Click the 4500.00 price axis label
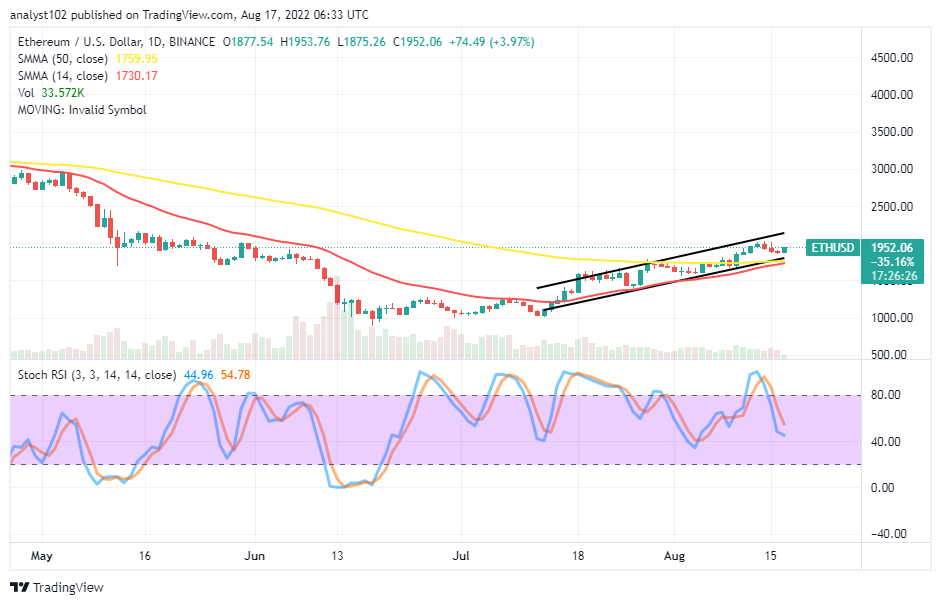 (x=892, y=58)
